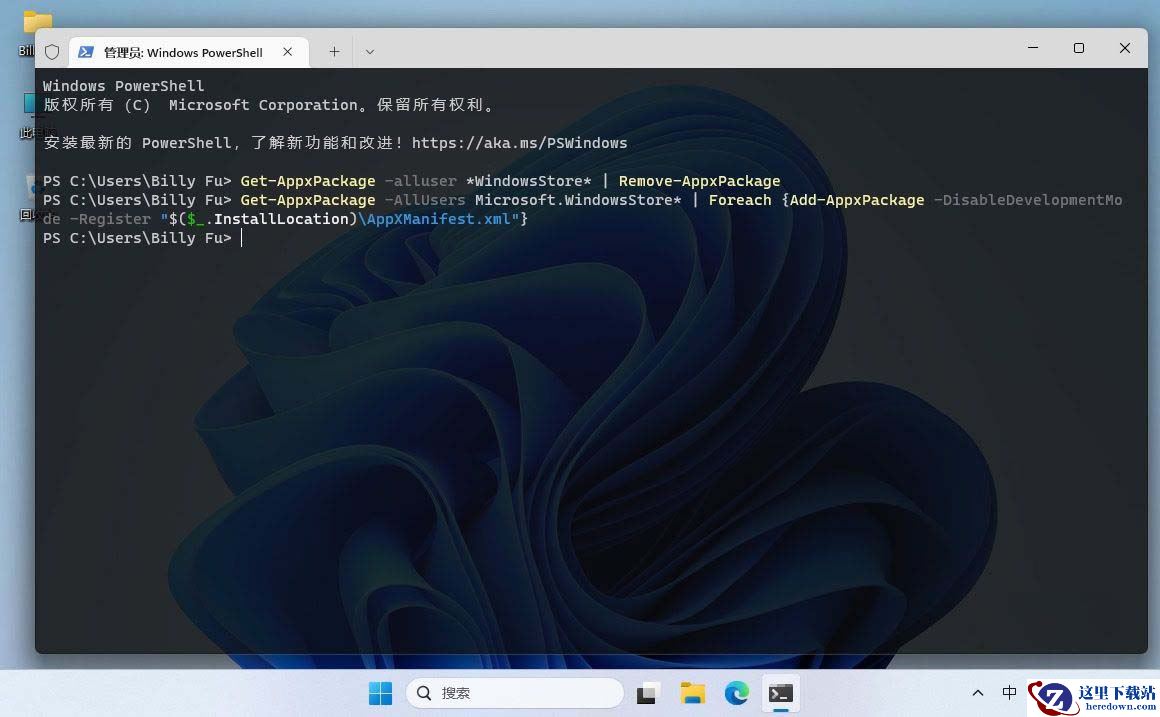Show hidden system tray icons
The width and height of the screenshot is (1160, 717).
pyautogui.click(x=978, y=693)
